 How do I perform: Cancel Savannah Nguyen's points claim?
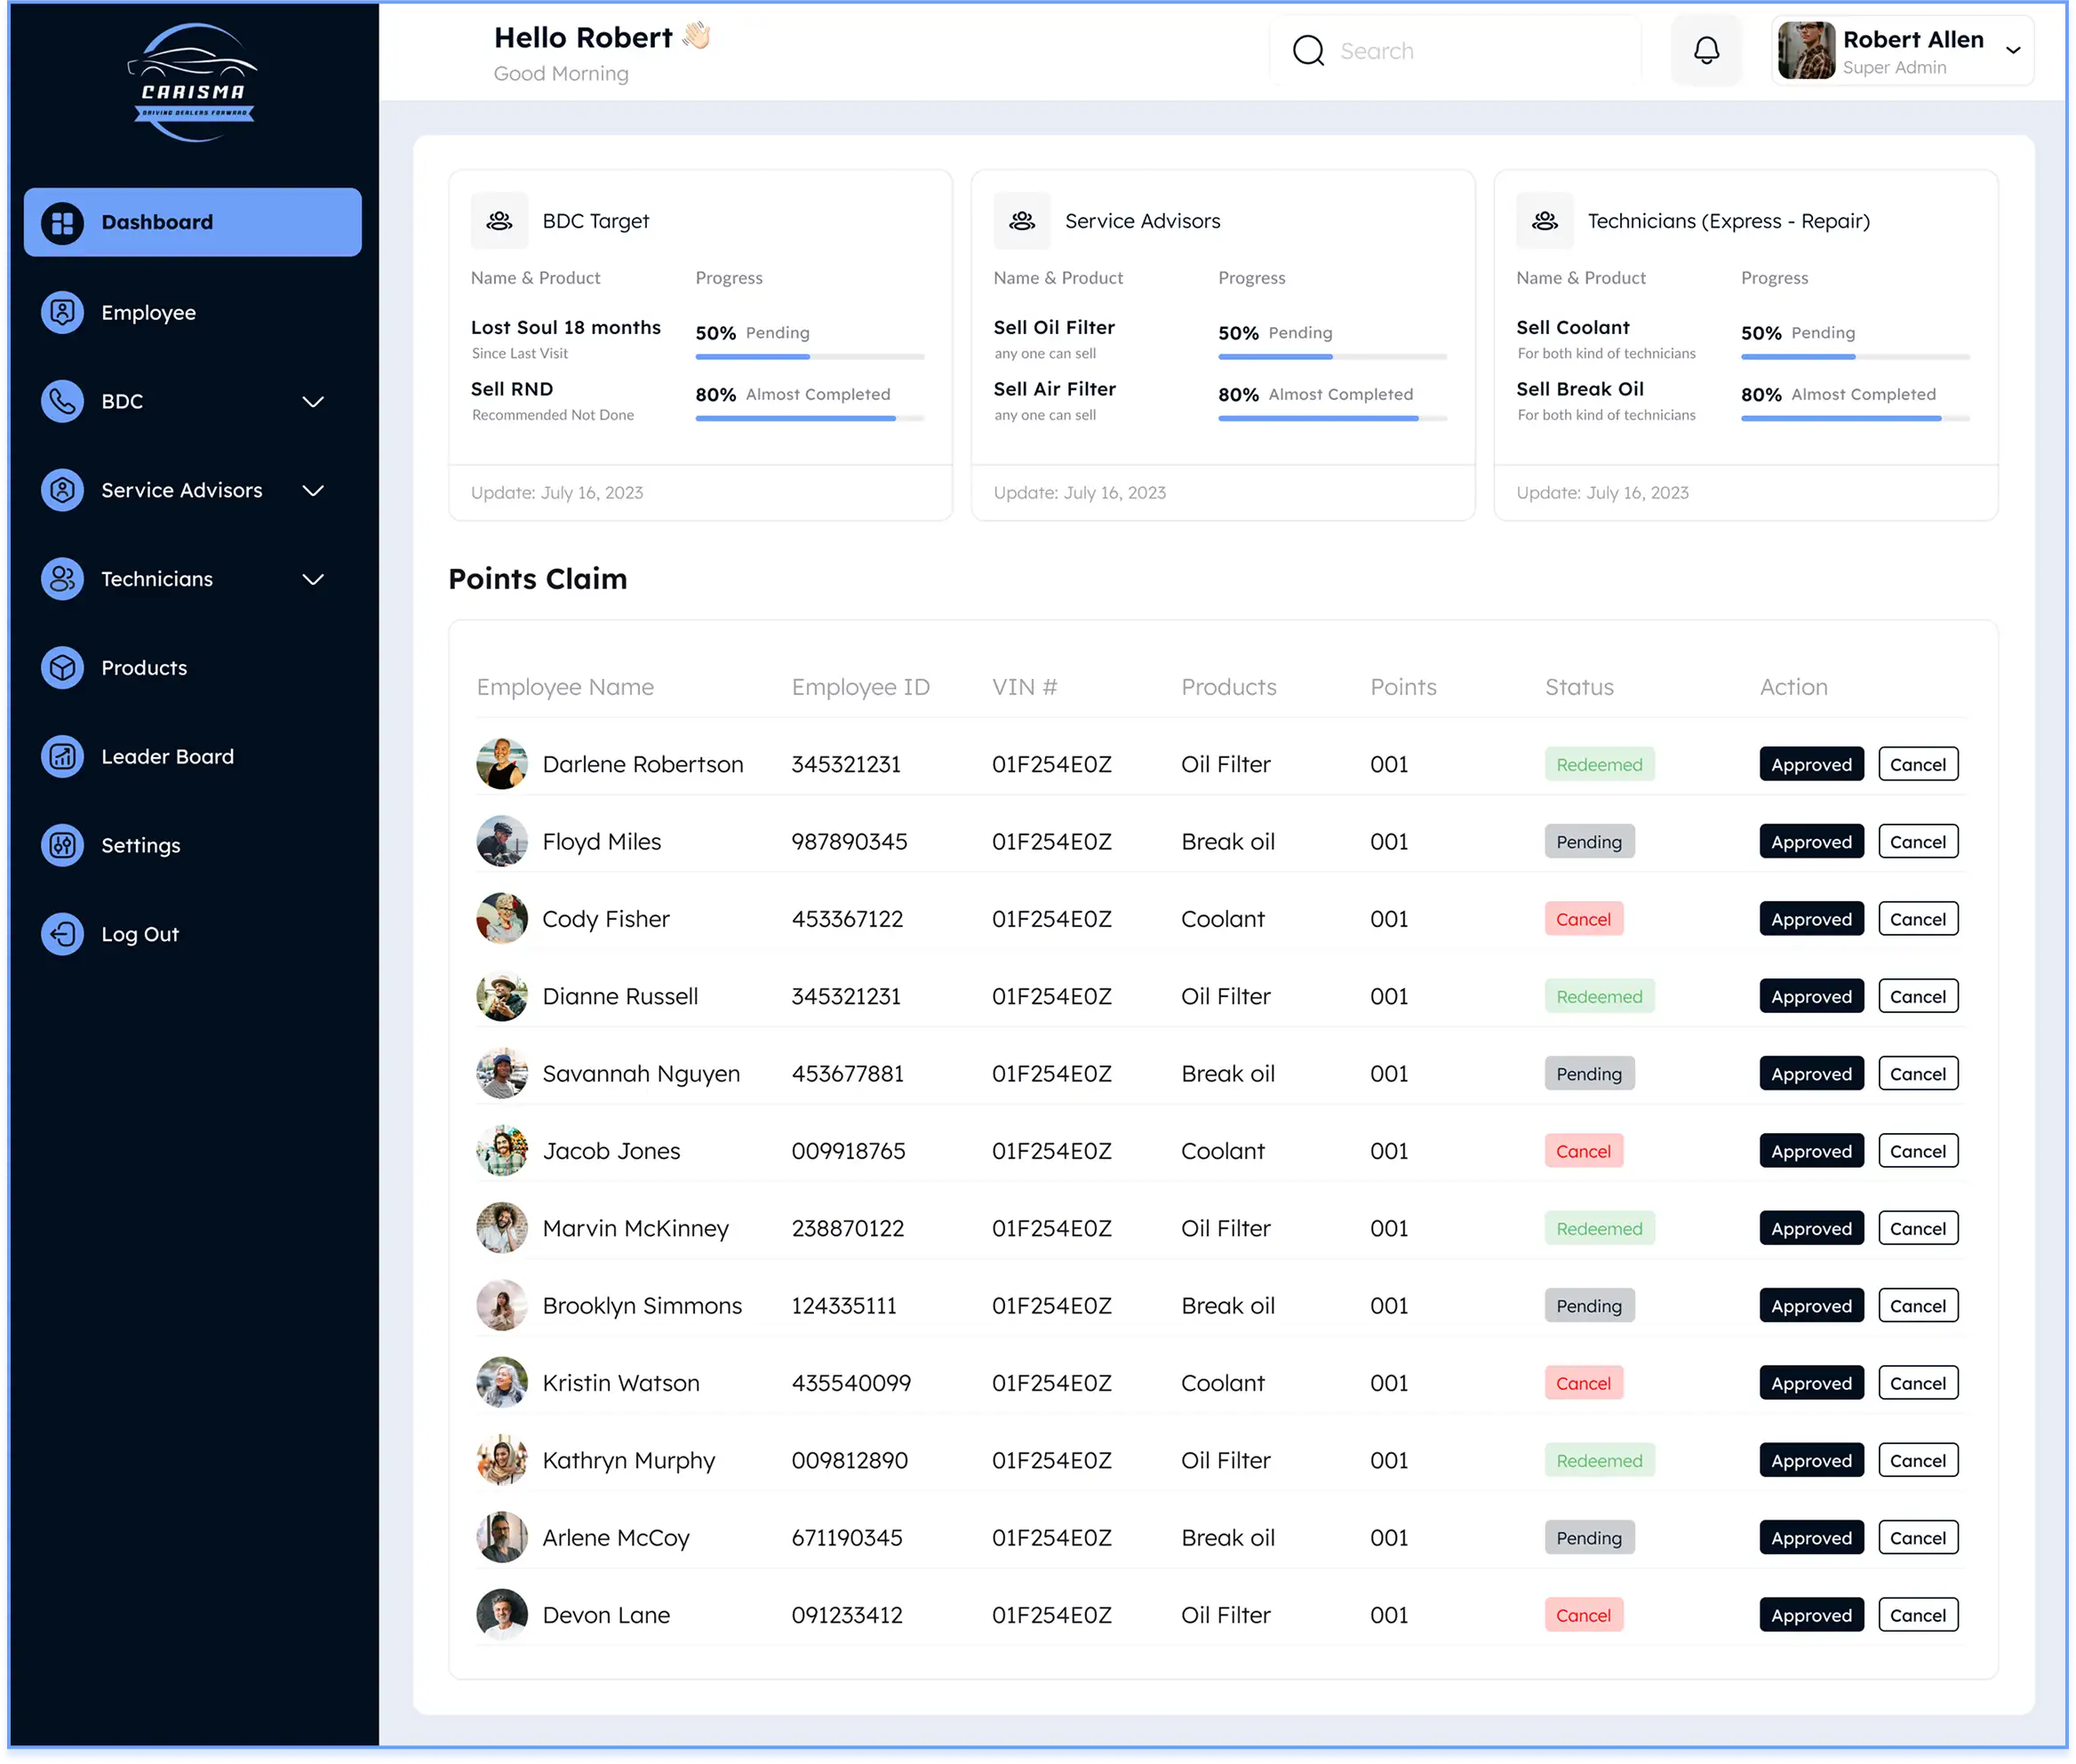(1917, 1074)
